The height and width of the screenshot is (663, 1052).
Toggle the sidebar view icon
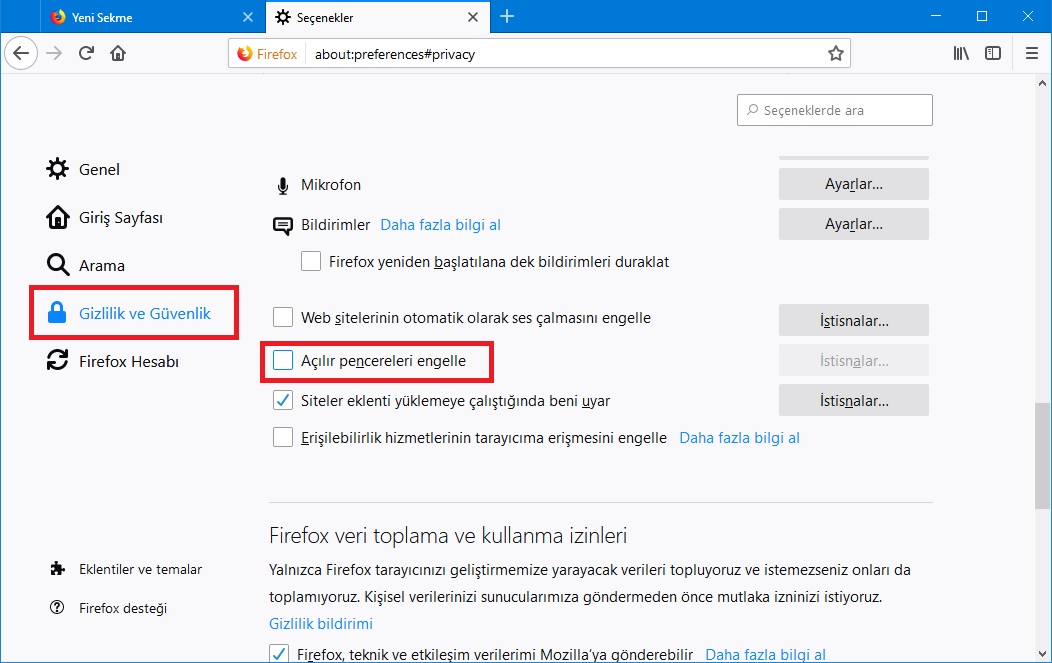click(993, 53)
